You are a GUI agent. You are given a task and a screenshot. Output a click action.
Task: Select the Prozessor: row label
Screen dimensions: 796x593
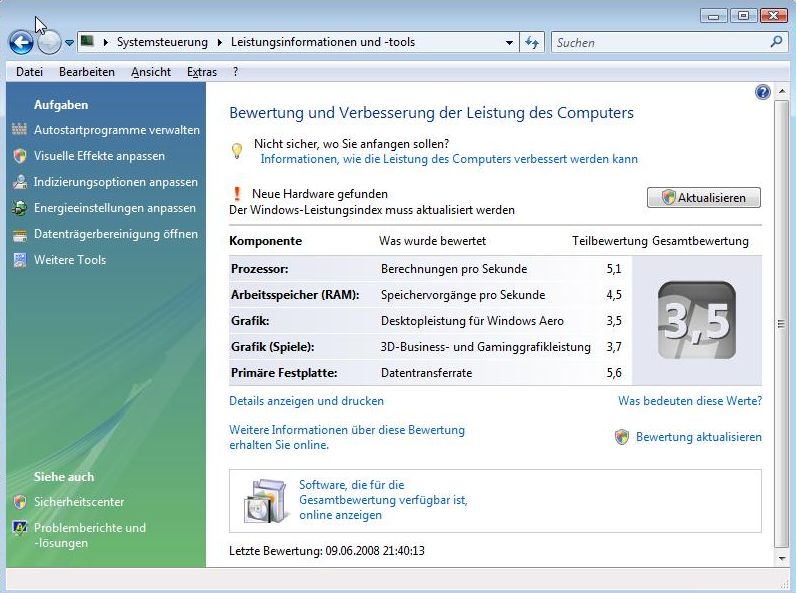[259, 269]
